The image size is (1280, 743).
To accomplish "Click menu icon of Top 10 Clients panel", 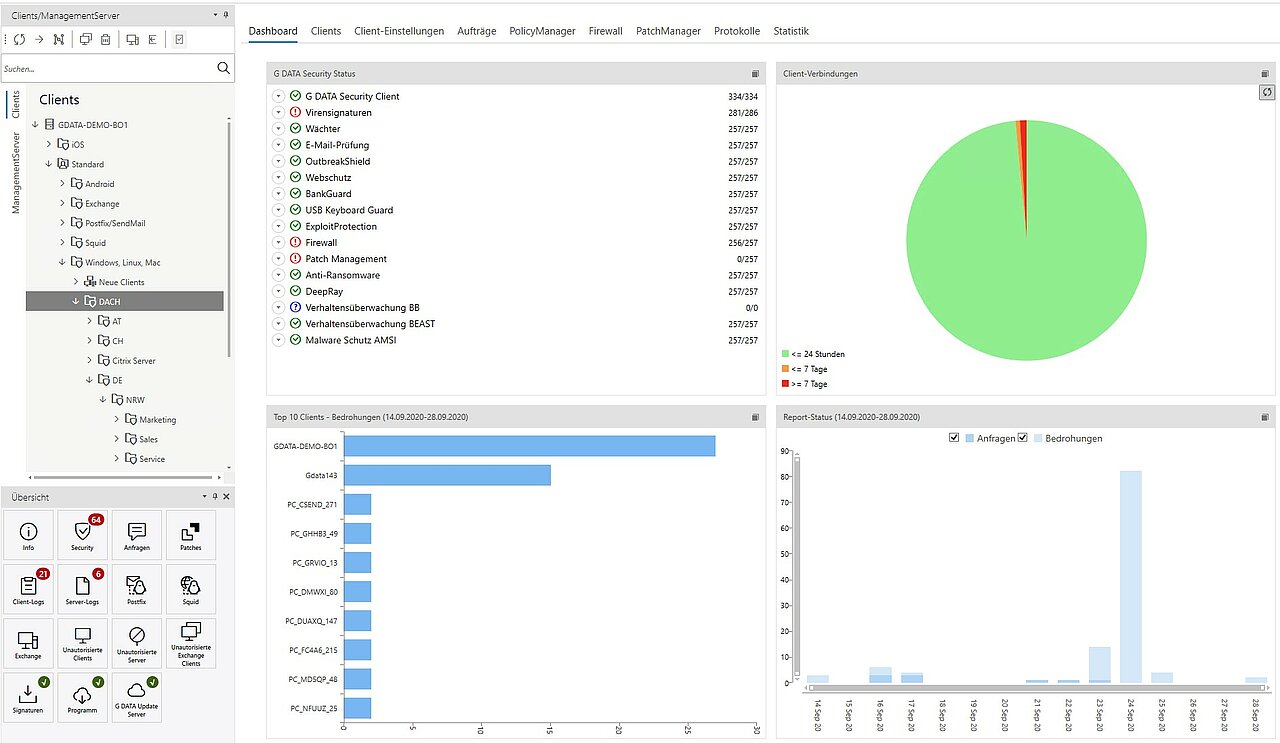I will (756, 416).
